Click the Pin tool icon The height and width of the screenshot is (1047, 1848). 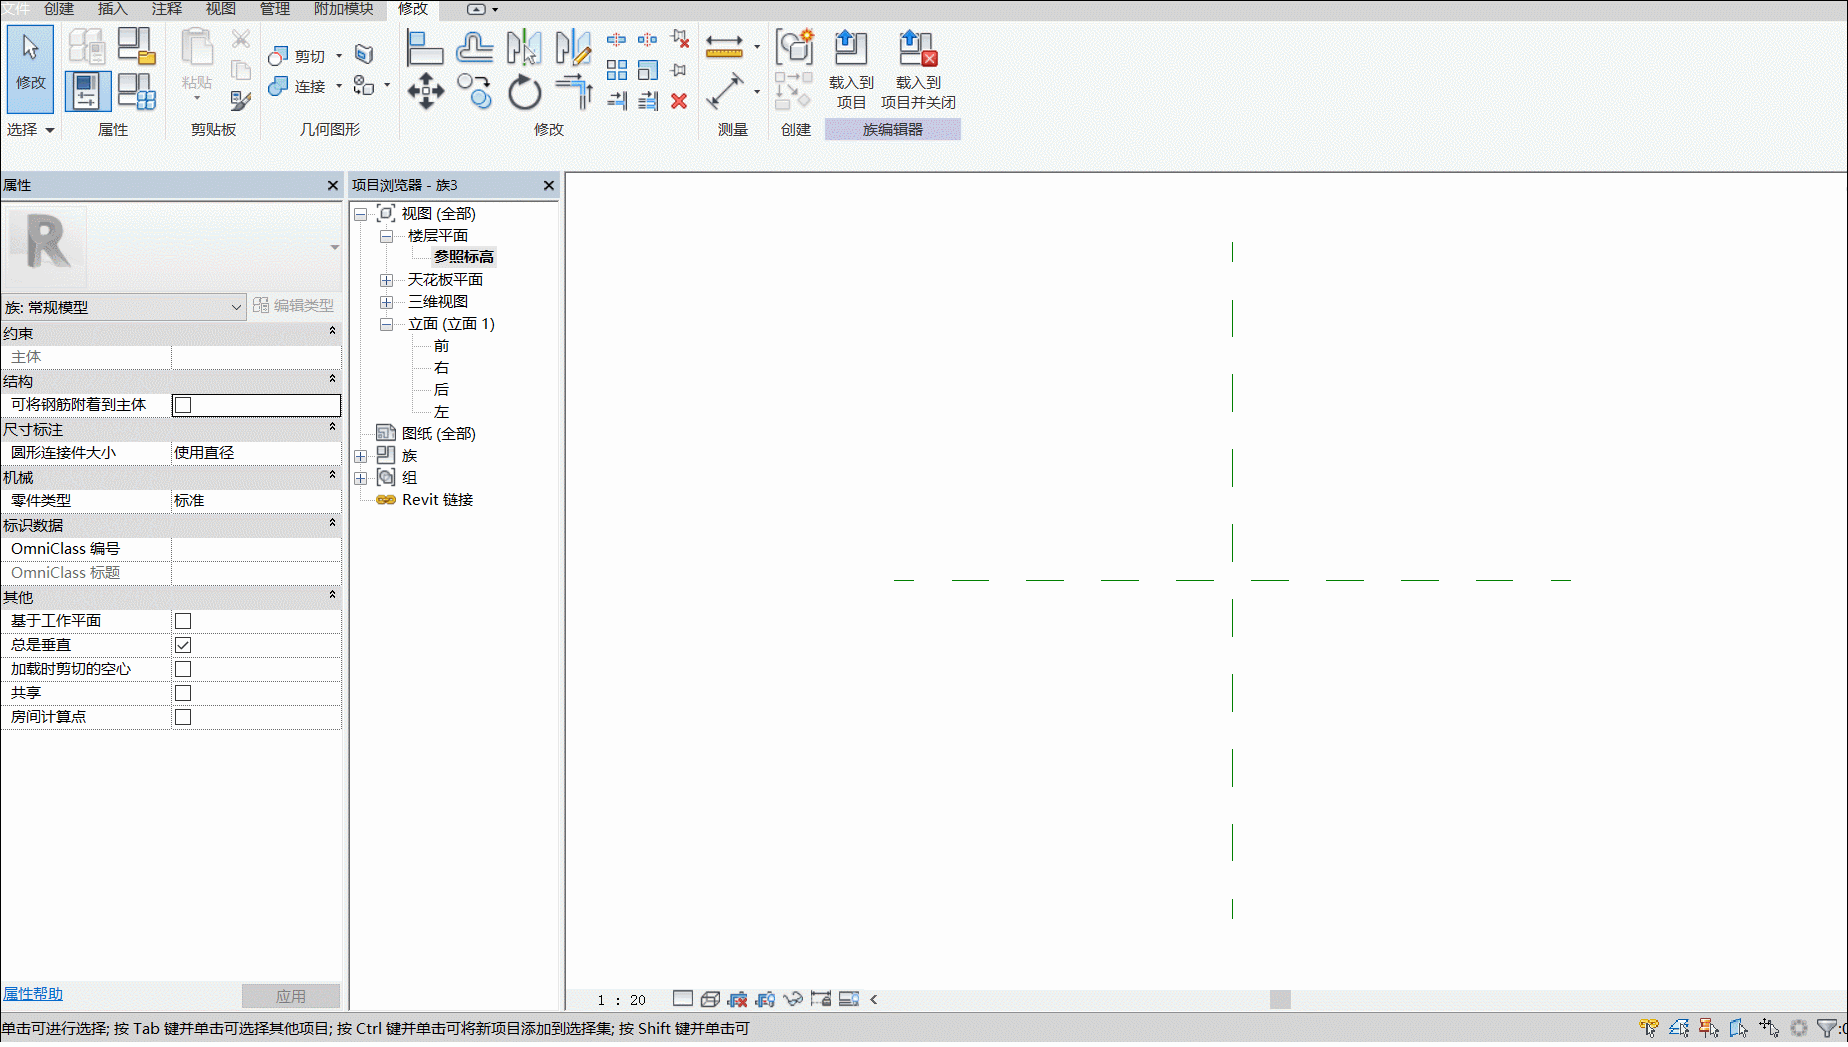(x=679, y=70)
